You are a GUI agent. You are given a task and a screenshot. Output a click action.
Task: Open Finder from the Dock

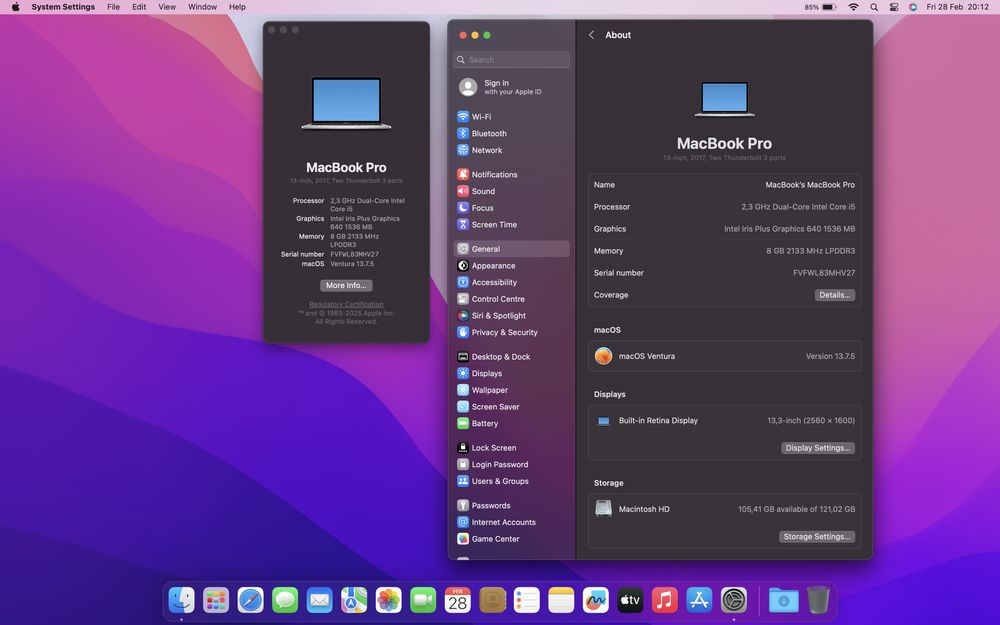(182, 600)
